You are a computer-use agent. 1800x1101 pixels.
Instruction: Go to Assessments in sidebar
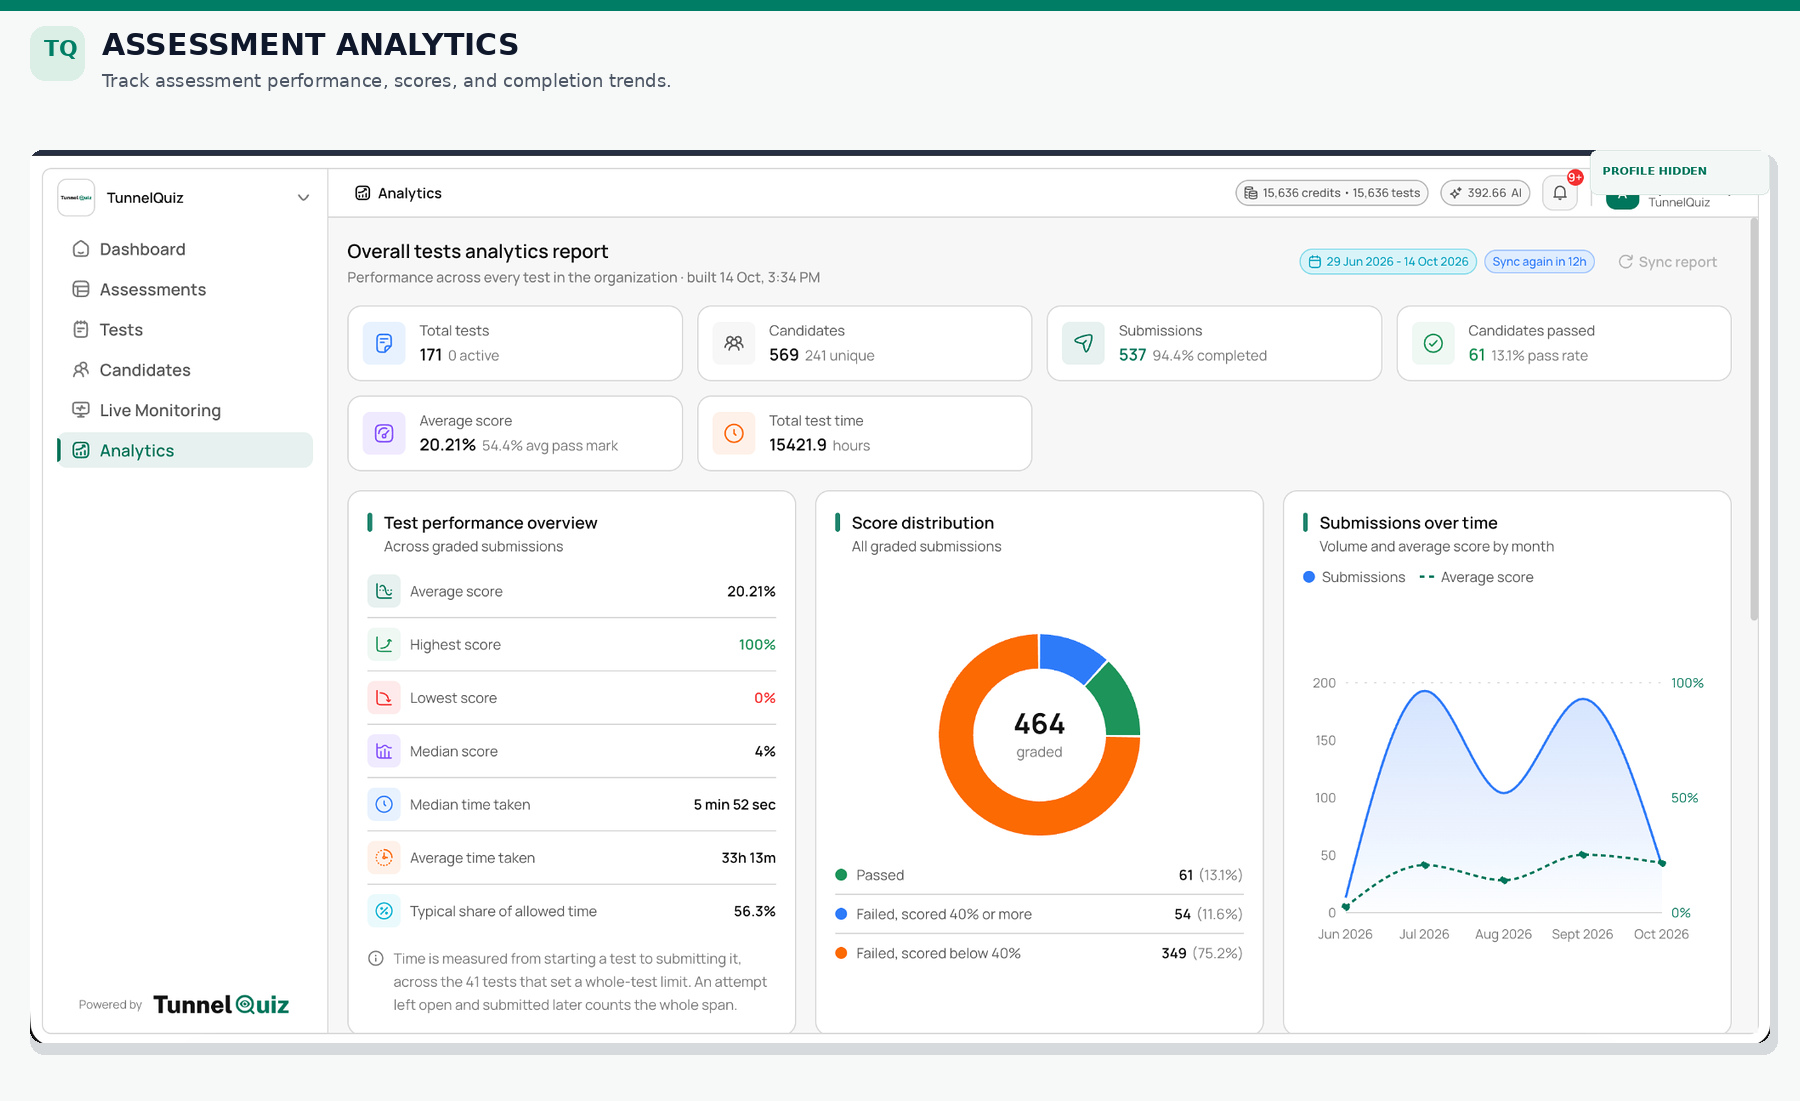(x=185, y=289)
